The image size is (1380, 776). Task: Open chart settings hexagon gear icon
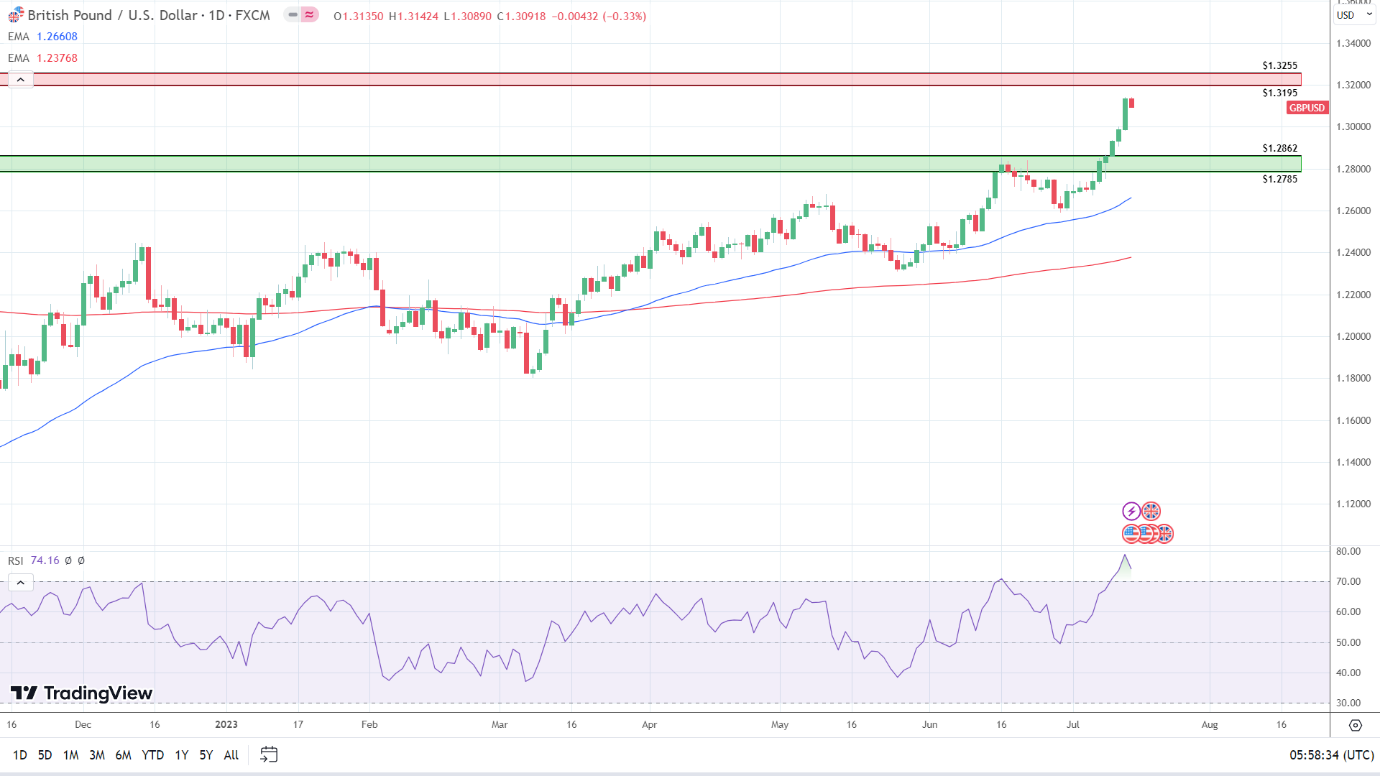click(x=1355, y=725)
